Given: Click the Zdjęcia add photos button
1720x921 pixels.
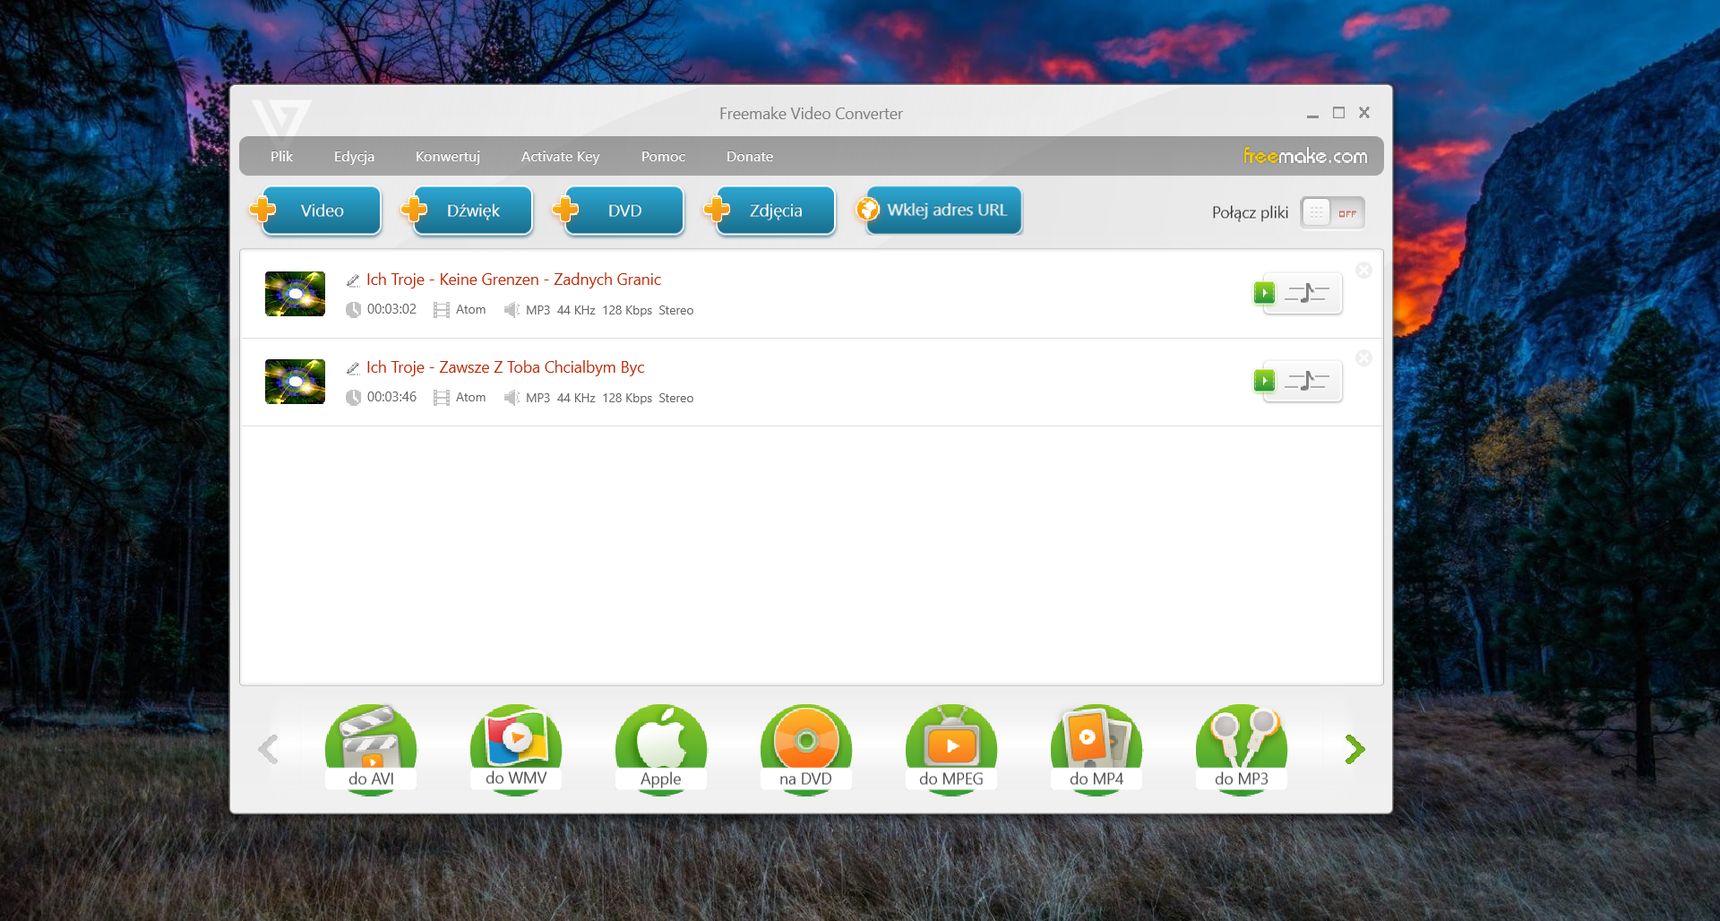Looking at the screenshot, I should (769, 210).
